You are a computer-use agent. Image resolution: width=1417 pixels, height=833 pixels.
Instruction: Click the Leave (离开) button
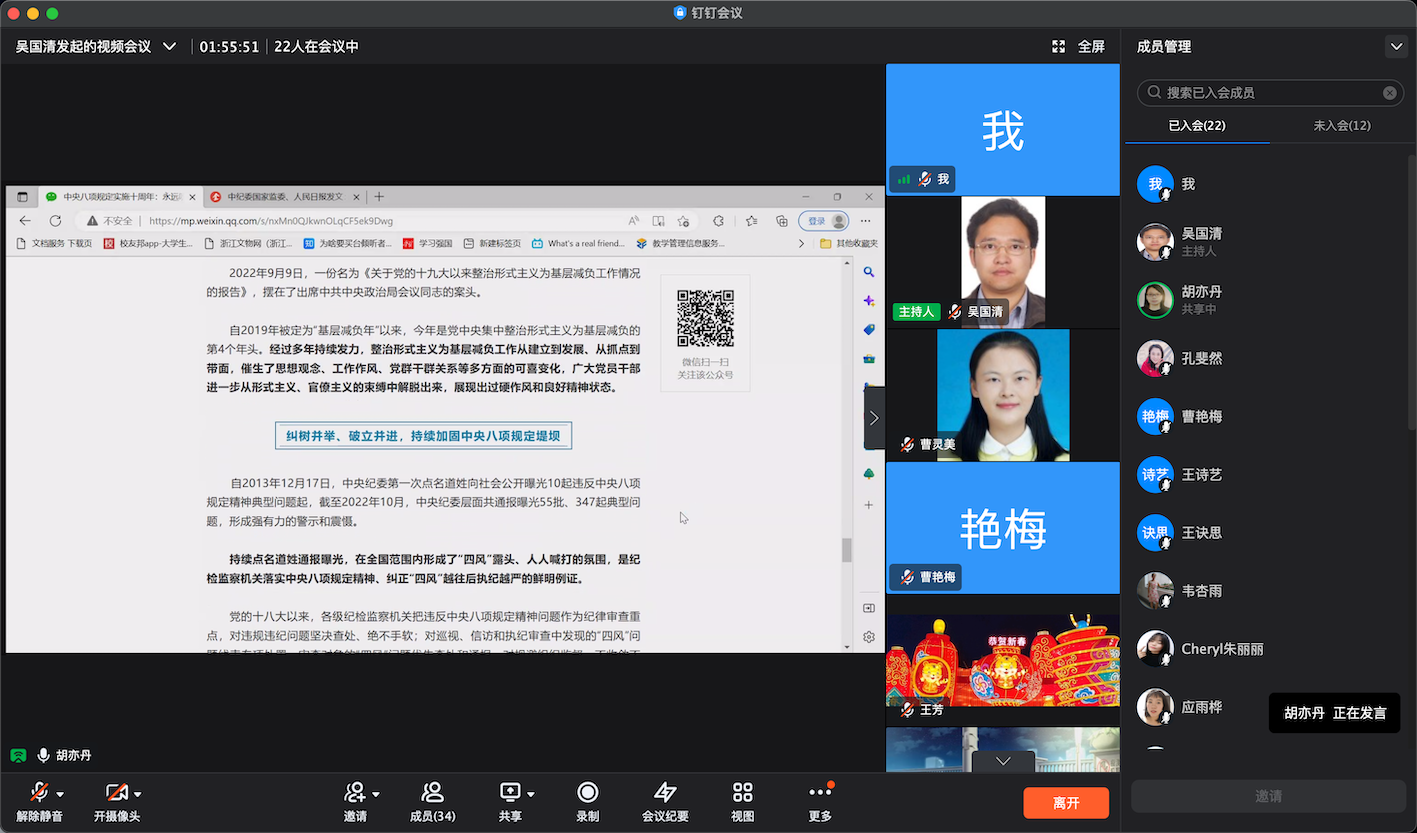tap(1066, 803)
